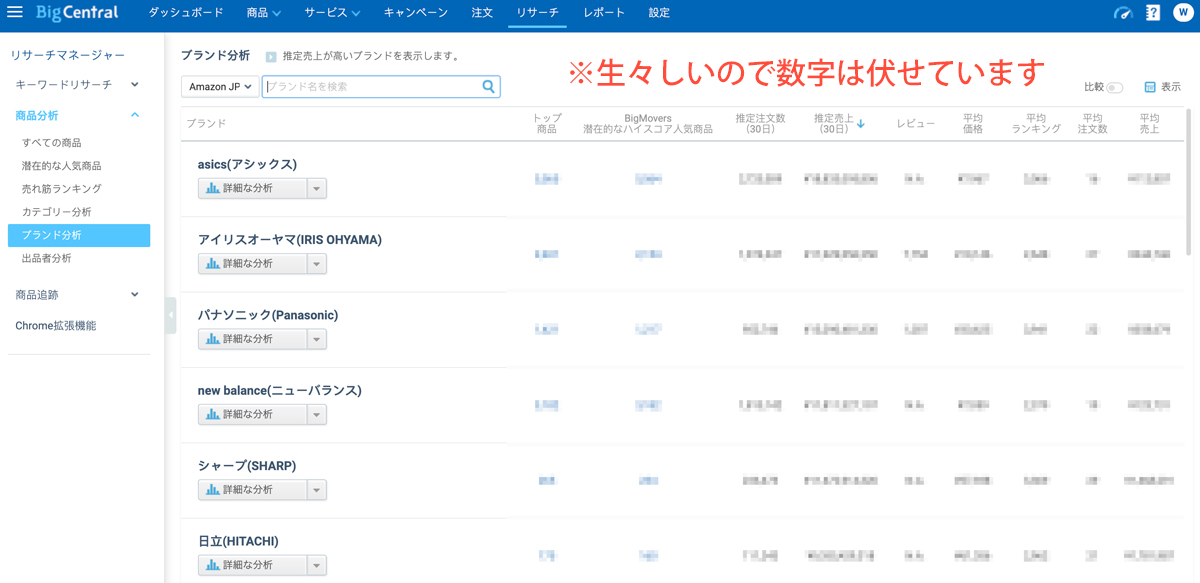Click the new balance(ニューバランス) brand name
The width and height of the screenshot is (1200, 583).
[x=280, y=391]
